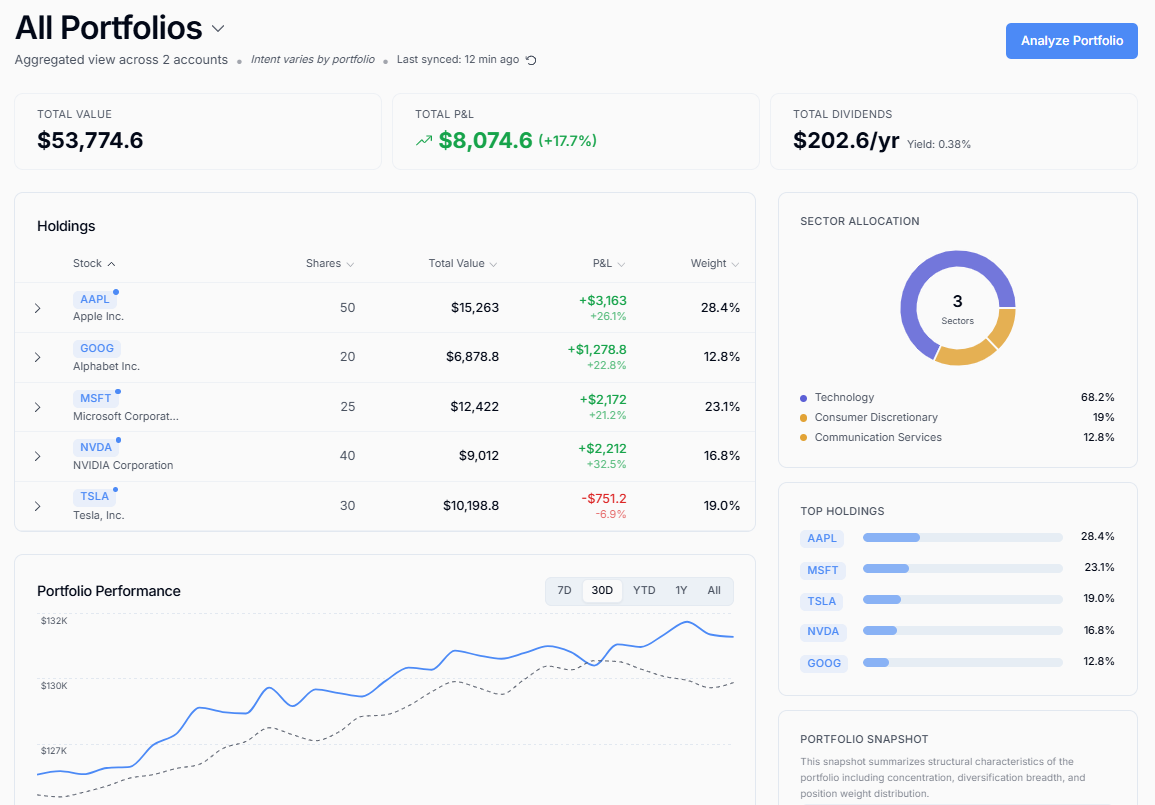Viewport: 1155px width, 805px height.
Task: Click the sector allocation donut chart center
Action: [958, 308]
